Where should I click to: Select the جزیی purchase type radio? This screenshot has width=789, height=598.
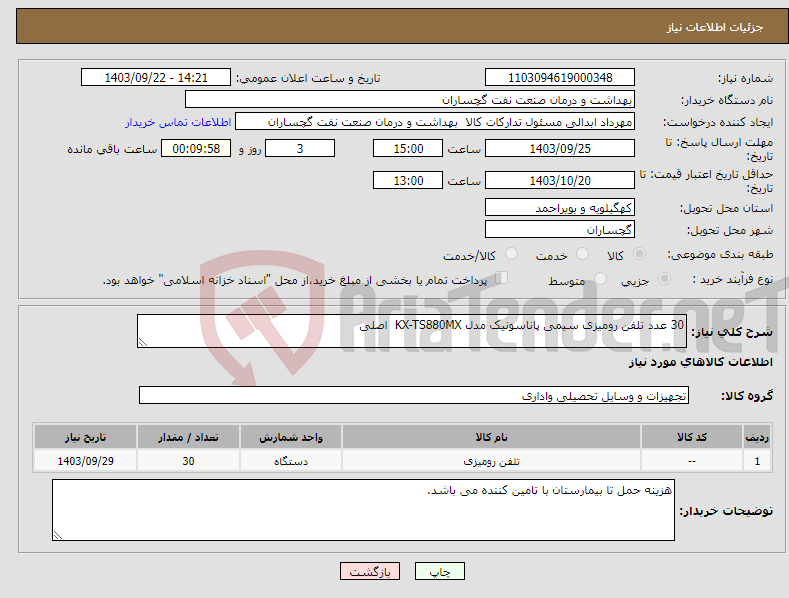click(x=664, y=278)
